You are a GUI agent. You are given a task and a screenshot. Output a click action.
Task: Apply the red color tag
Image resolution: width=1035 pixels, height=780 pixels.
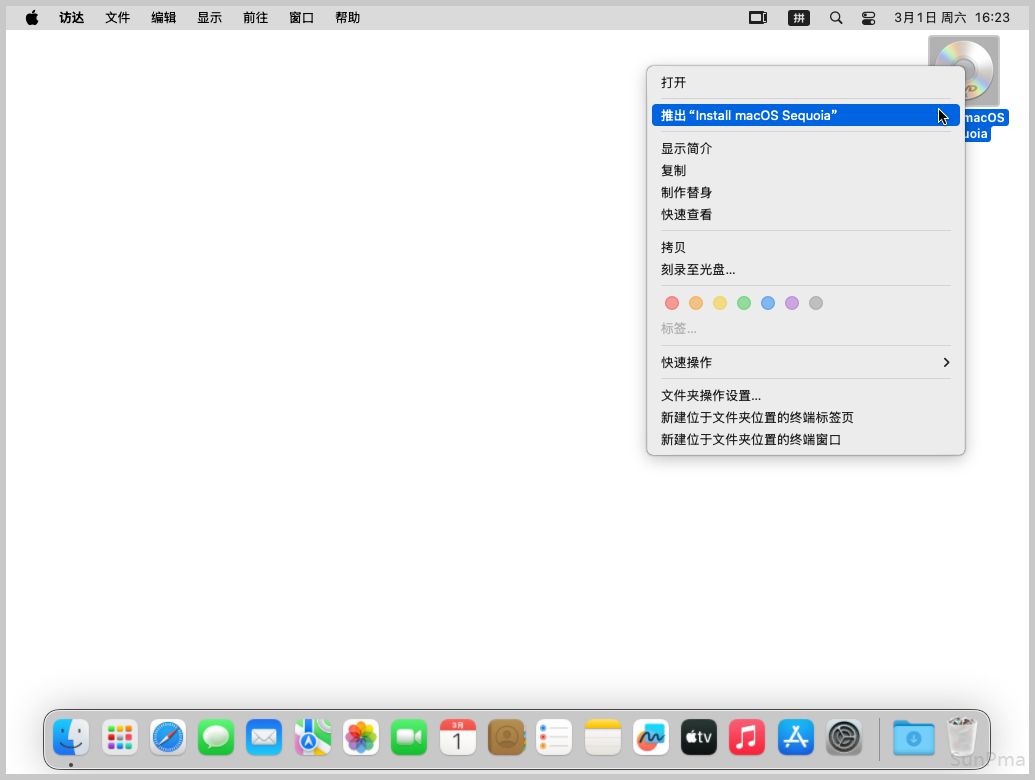672,303
